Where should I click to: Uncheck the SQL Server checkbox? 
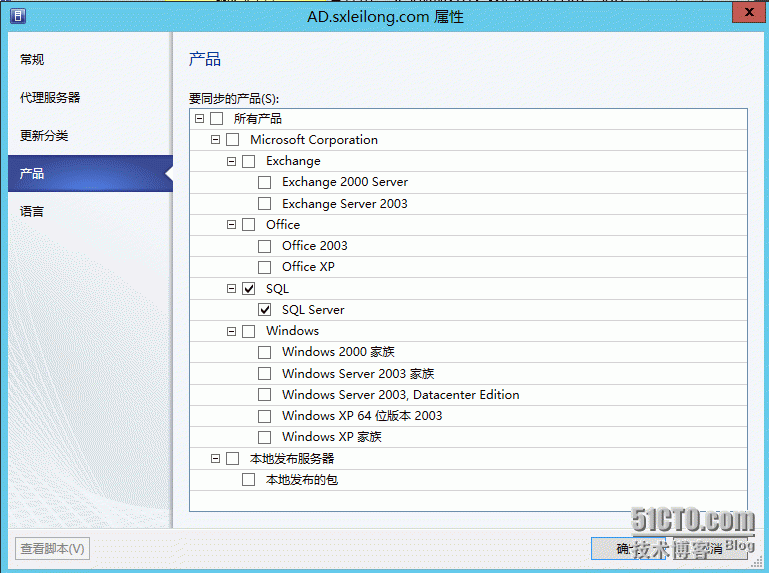tap(264, 310)
